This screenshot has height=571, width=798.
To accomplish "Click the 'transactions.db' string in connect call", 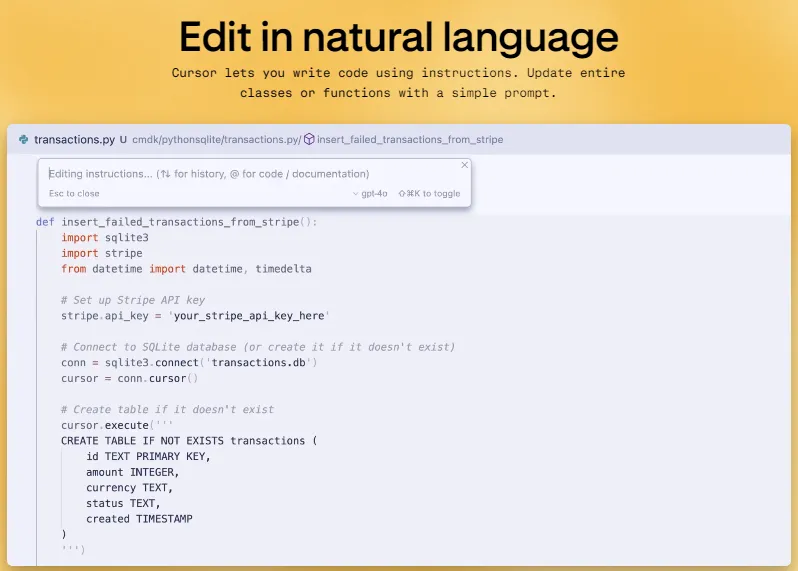I will point(263,362).
